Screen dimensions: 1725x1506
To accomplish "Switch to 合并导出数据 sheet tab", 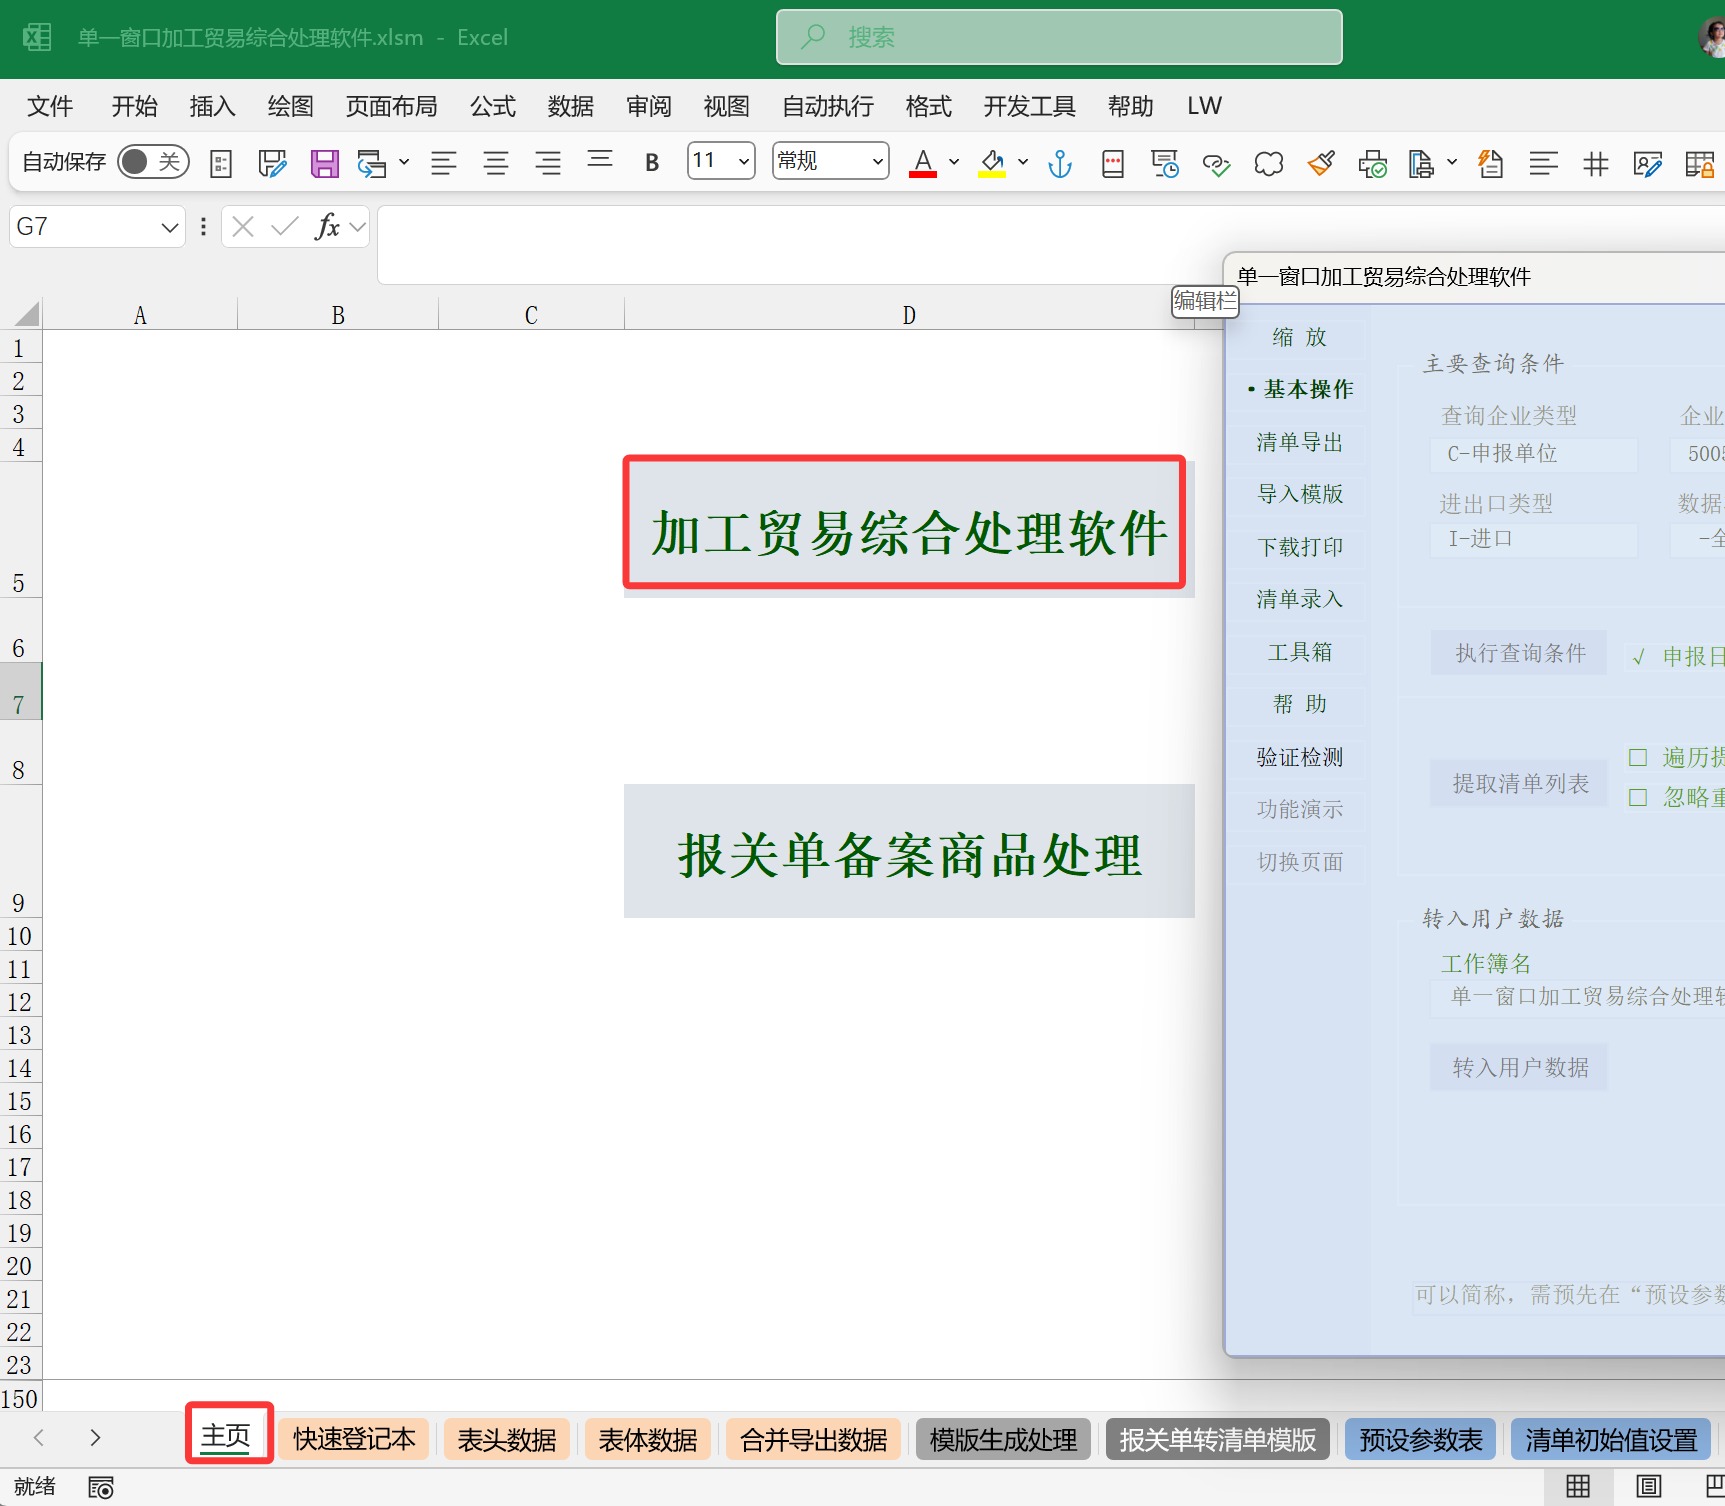I will [814, 1439].
